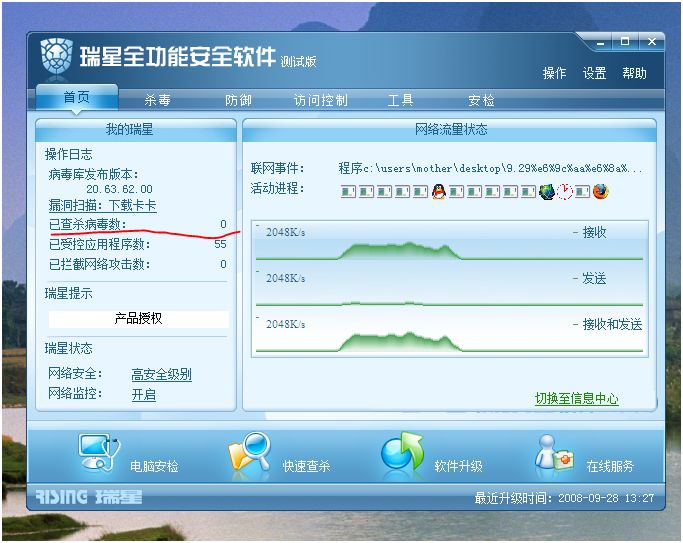Click the generic process icon just right of the QQ penguin
The height and width of the screenshot is (543, 683).
click(x=456, y=192)
